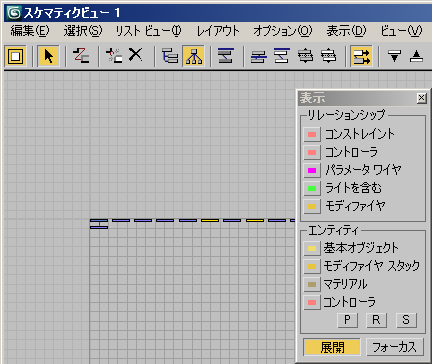Screen dimensions: 432x364
Task: Switch to Hierarchy mode icon
Action: (170, 56)
